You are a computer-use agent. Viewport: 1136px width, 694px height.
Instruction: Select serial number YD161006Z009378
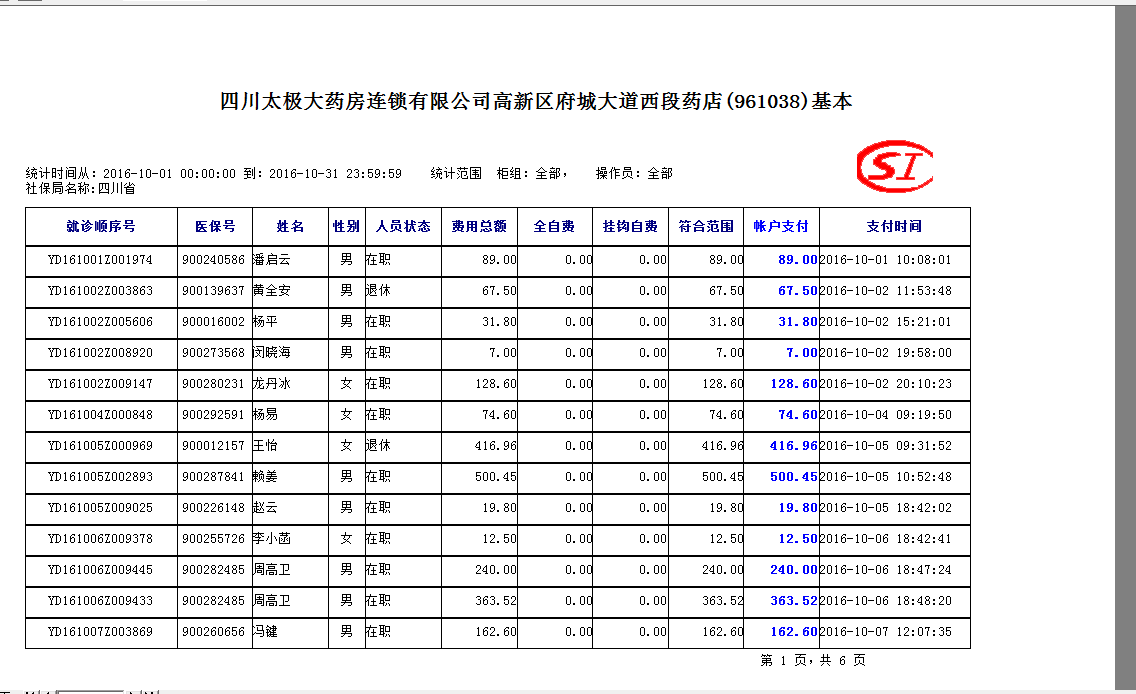[101, 539]
